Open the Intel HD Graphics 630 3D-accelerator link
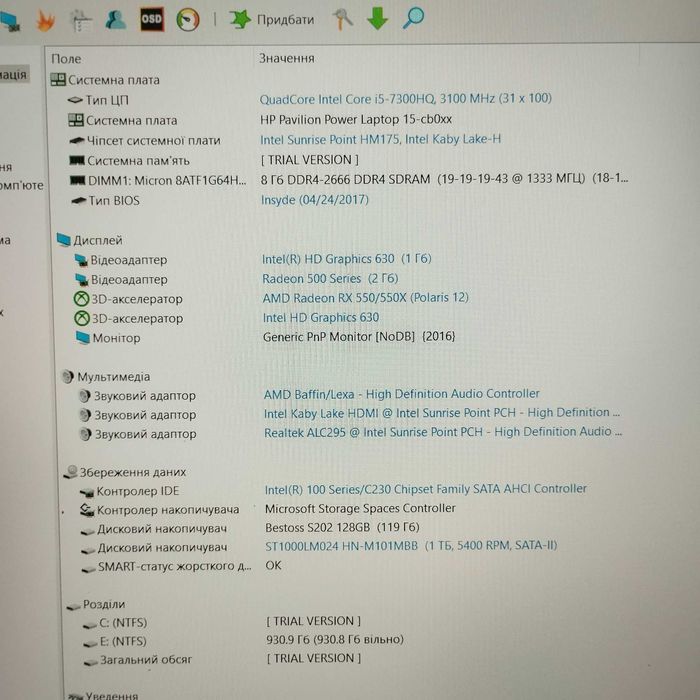 (x=321, y=317)
